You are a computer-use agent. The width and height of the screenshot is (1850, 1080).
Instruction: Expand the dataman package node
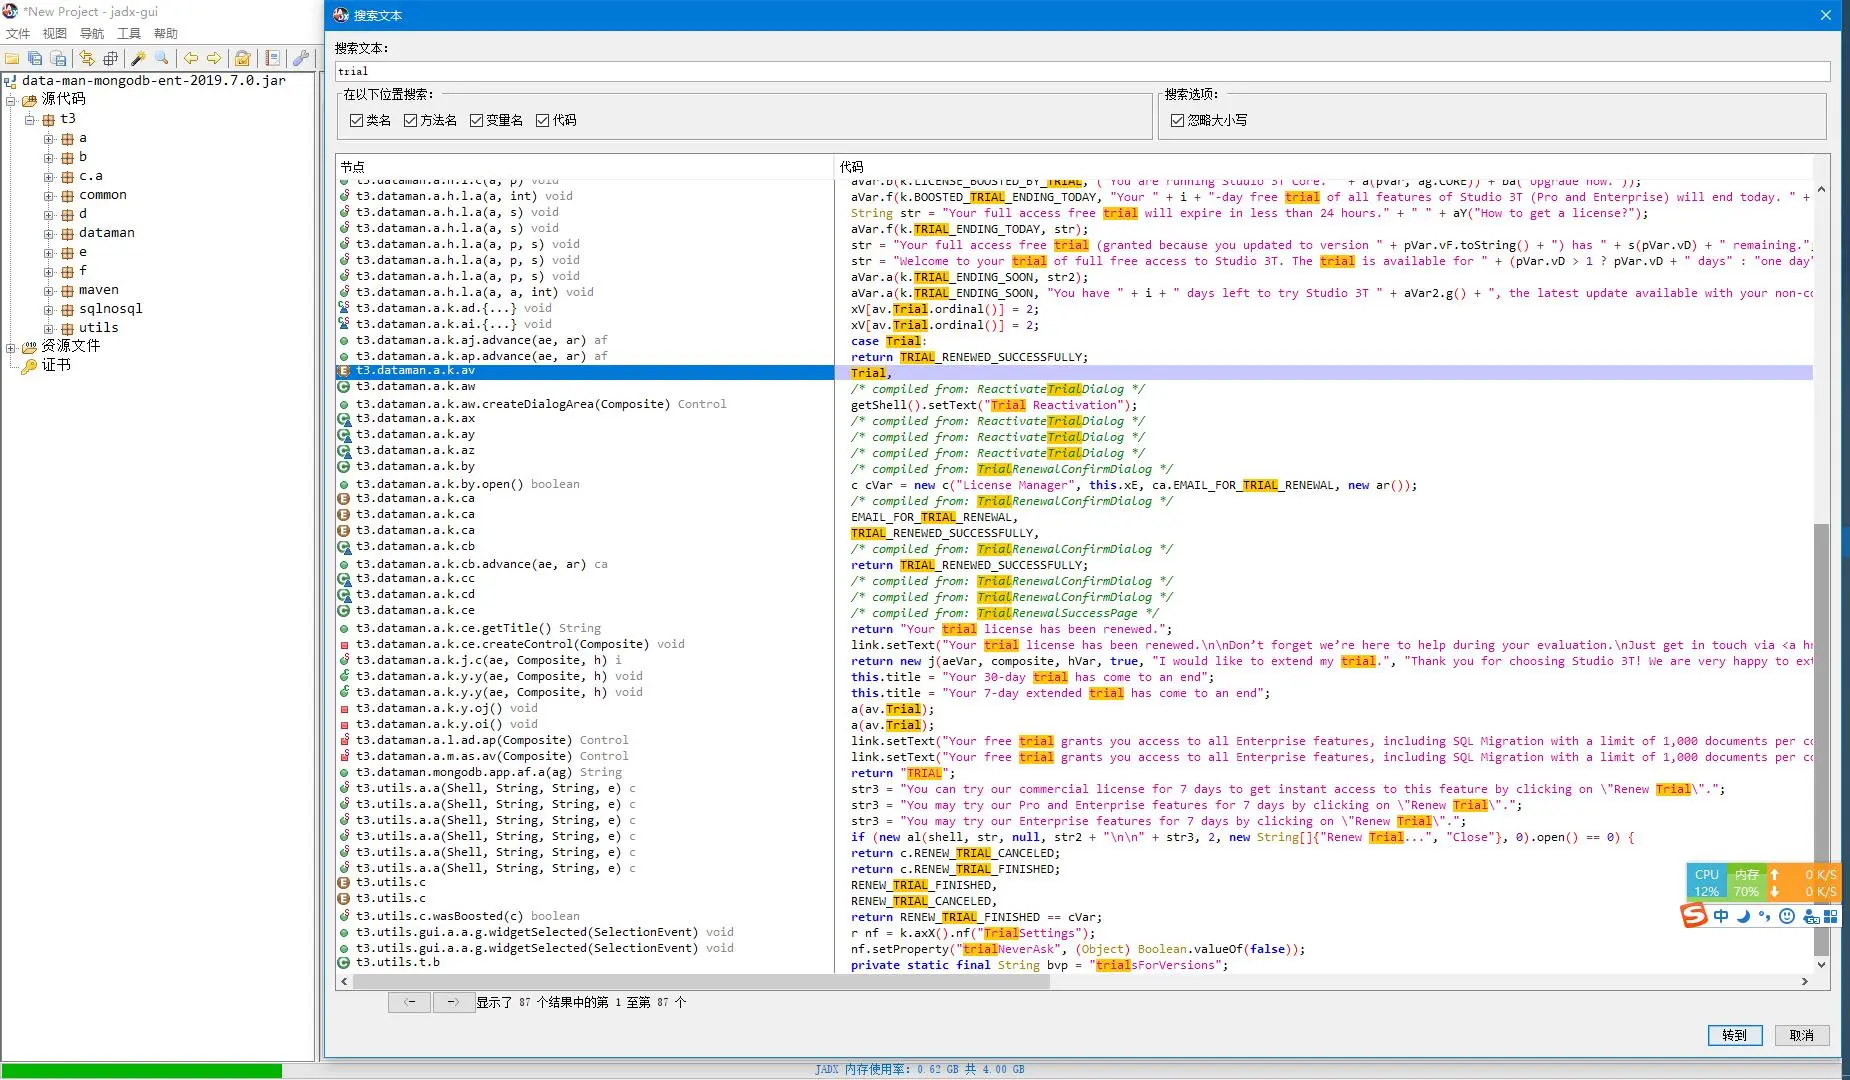click(49, 234)
